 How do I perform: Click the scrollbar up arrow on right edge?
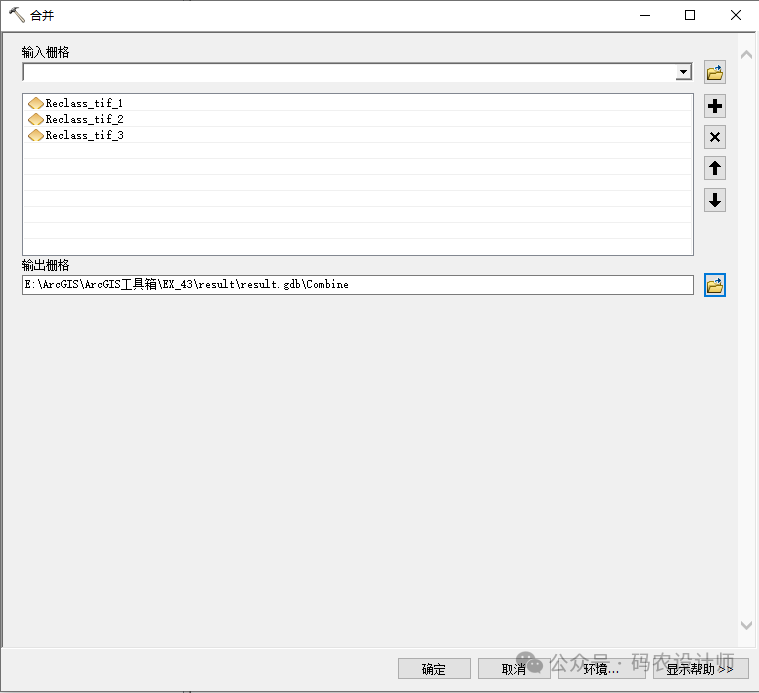[745, 54]
